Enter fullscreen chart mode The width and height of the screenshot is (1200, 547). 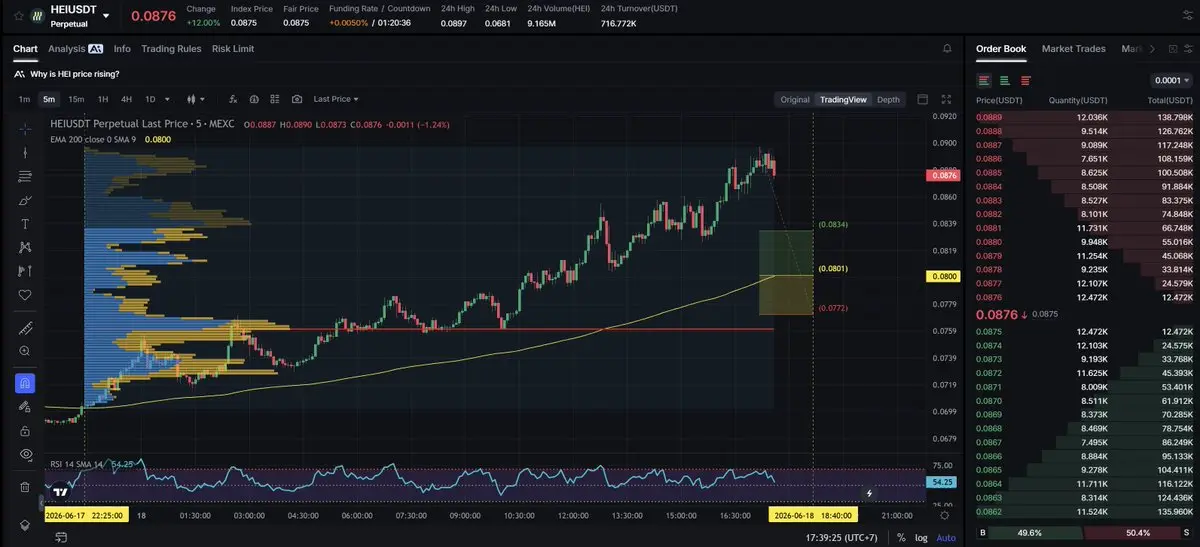[x=947, y=99]
